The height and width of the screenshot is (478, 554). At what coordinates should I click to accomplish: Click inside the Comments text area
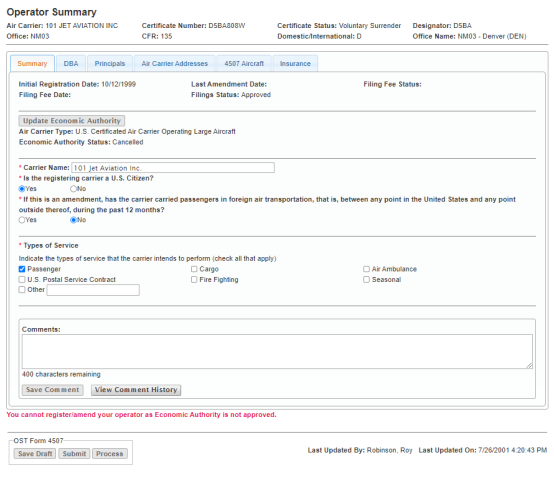click(x=277, y=352)
